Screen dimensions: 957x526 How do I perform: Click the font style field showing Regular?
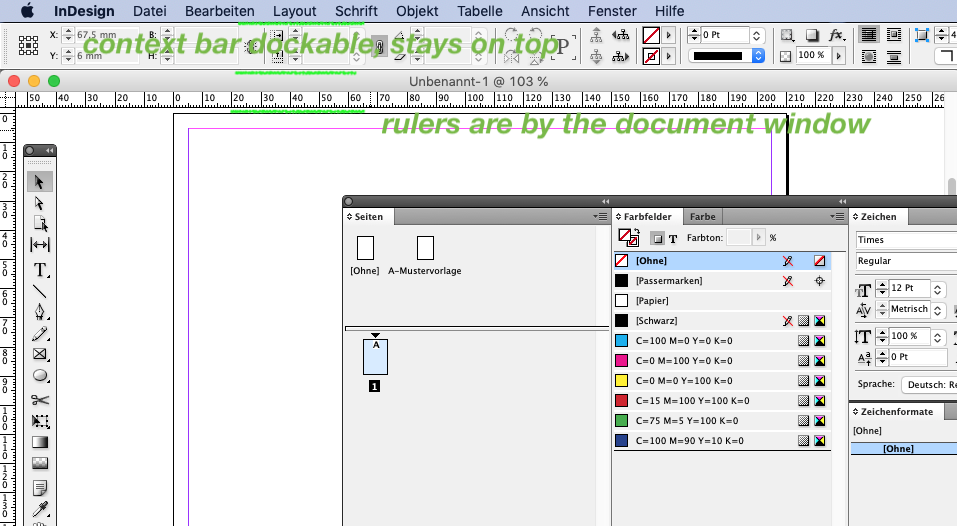(906, 261)
